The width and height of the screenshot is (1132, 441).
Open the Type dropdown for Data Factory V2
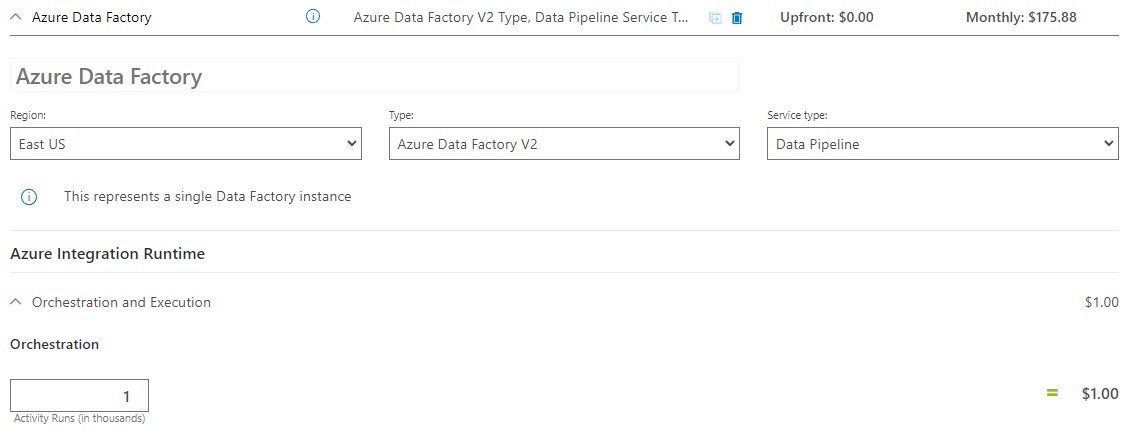564,144
